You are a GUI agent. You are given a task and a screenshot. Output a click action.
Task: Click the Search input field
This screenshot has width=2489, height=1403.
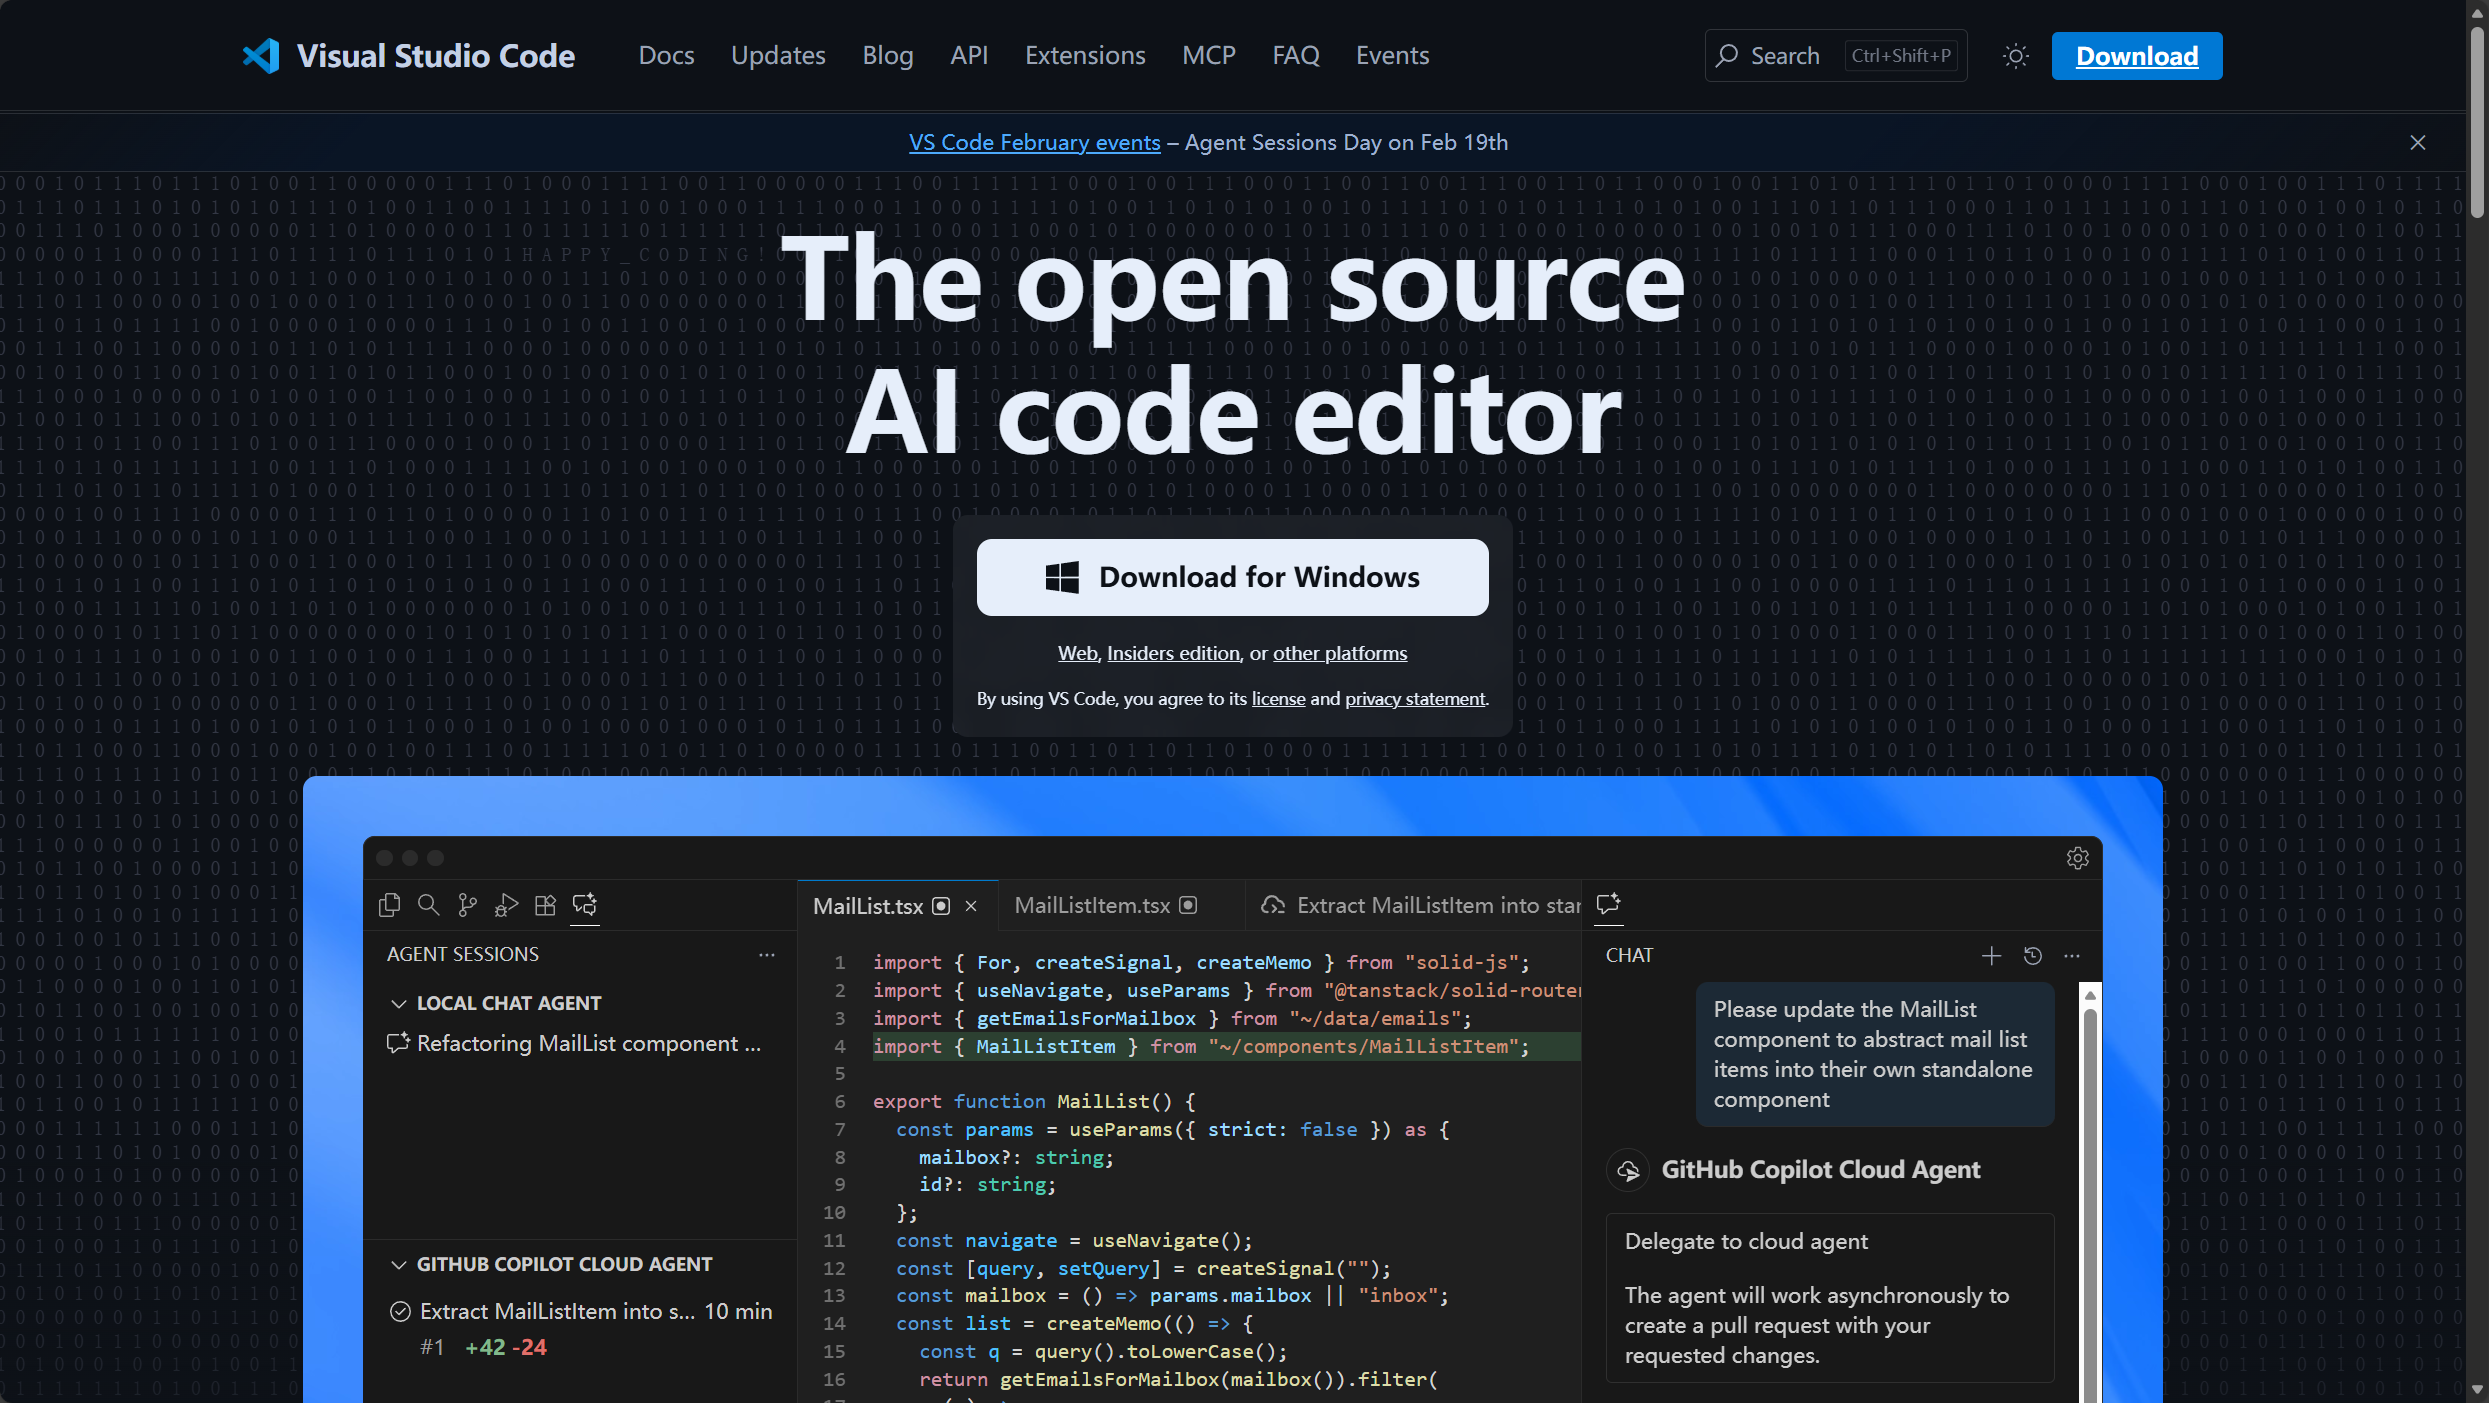[1783, 56]
